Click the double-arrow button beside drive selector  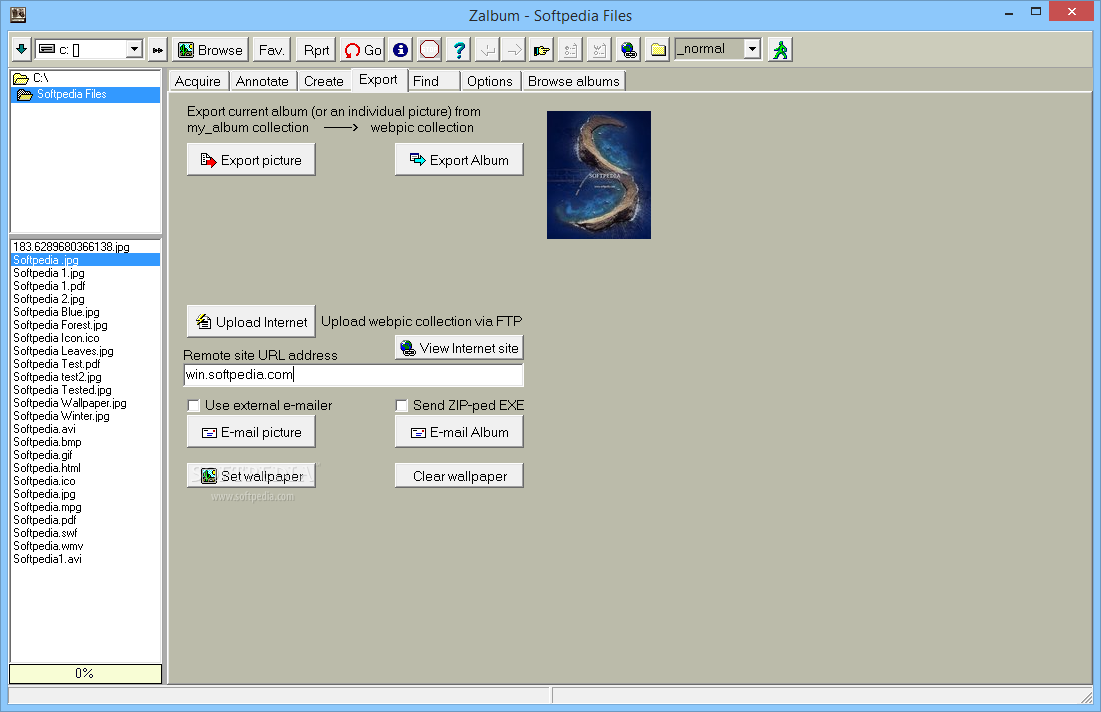[158, 50]
